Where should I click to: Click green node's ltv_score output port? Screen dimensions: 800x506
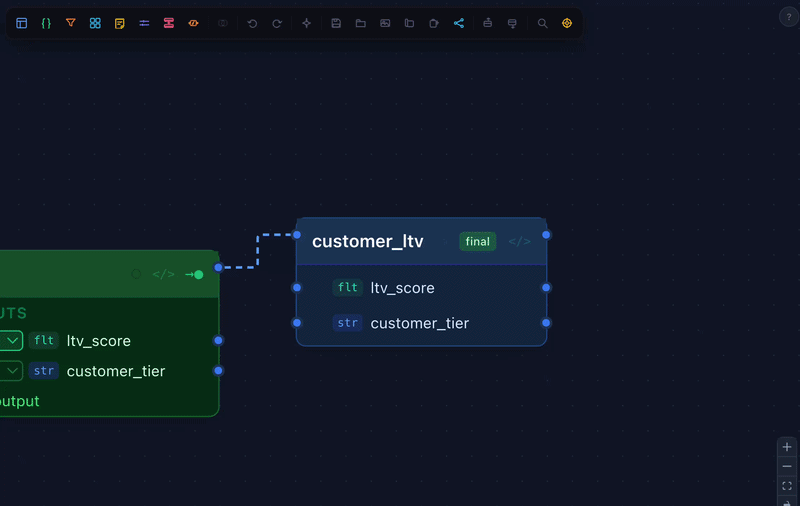[x=218, y=340]
